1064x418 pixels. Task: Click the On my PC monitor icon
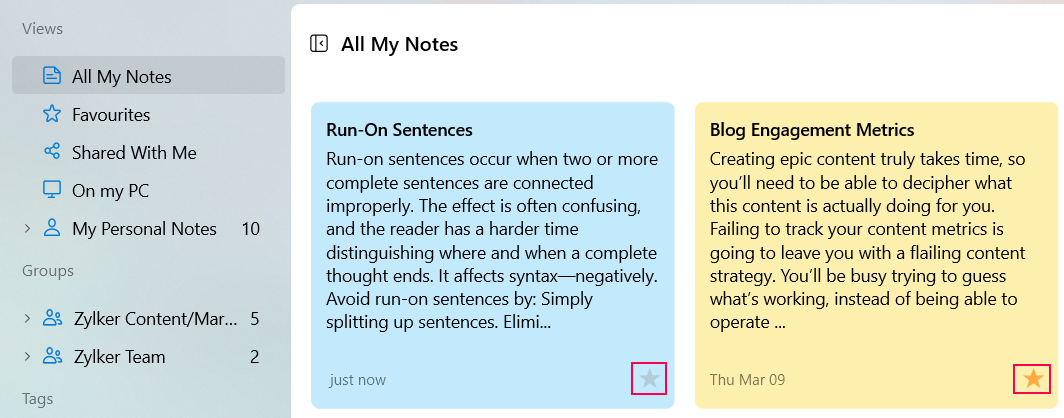52,191
